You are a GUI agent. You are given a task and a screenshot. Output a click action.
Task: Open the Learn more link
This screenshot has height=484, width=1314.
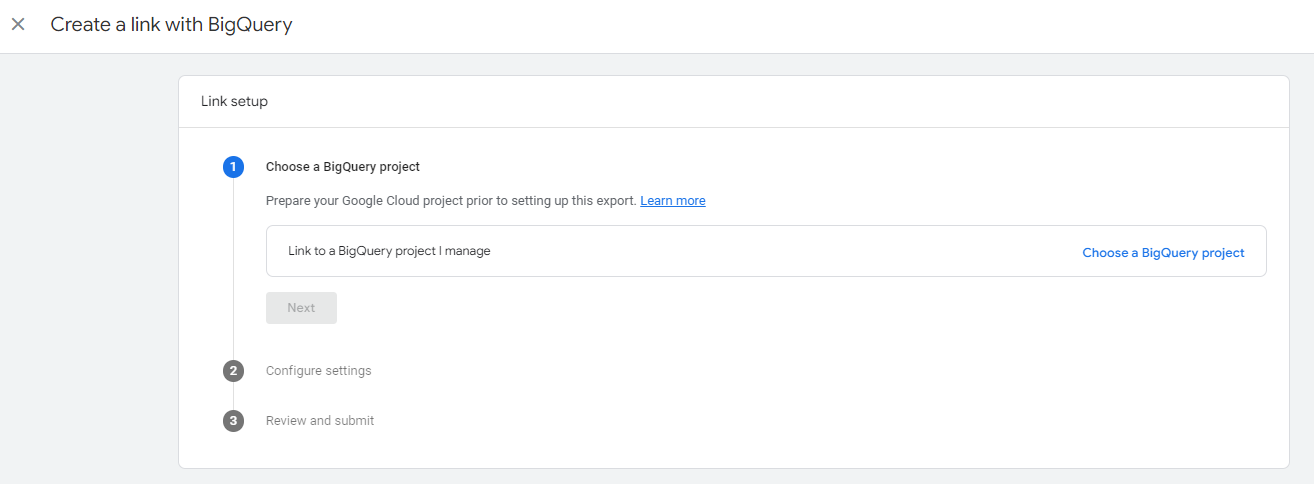(x=672, y=201)
